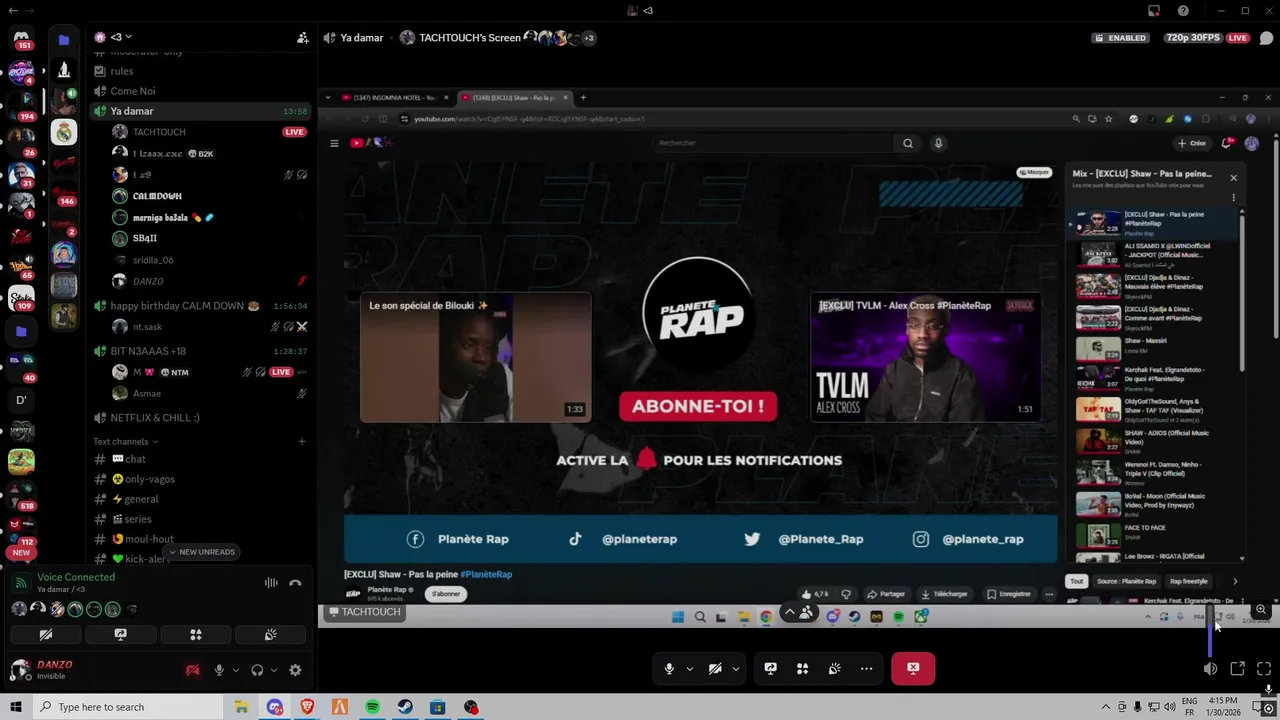1280x720 pixels.
Task: Toggle camera in the bottom call controls
Action: 715,668
